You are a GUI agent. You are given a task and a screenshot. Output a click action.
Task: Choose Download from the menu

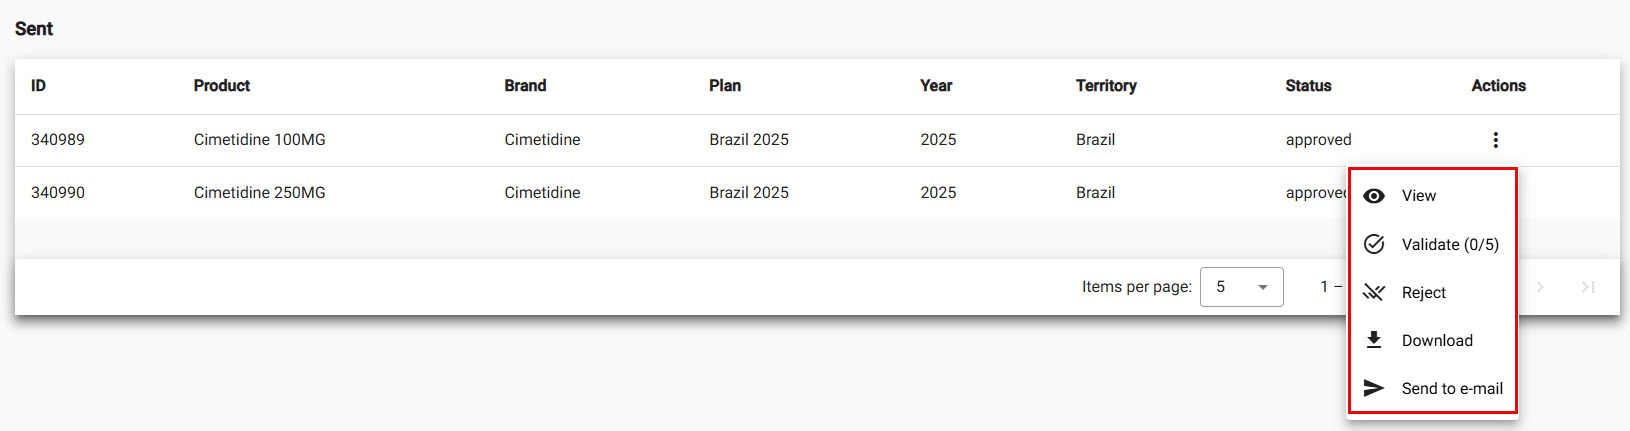1437,340
